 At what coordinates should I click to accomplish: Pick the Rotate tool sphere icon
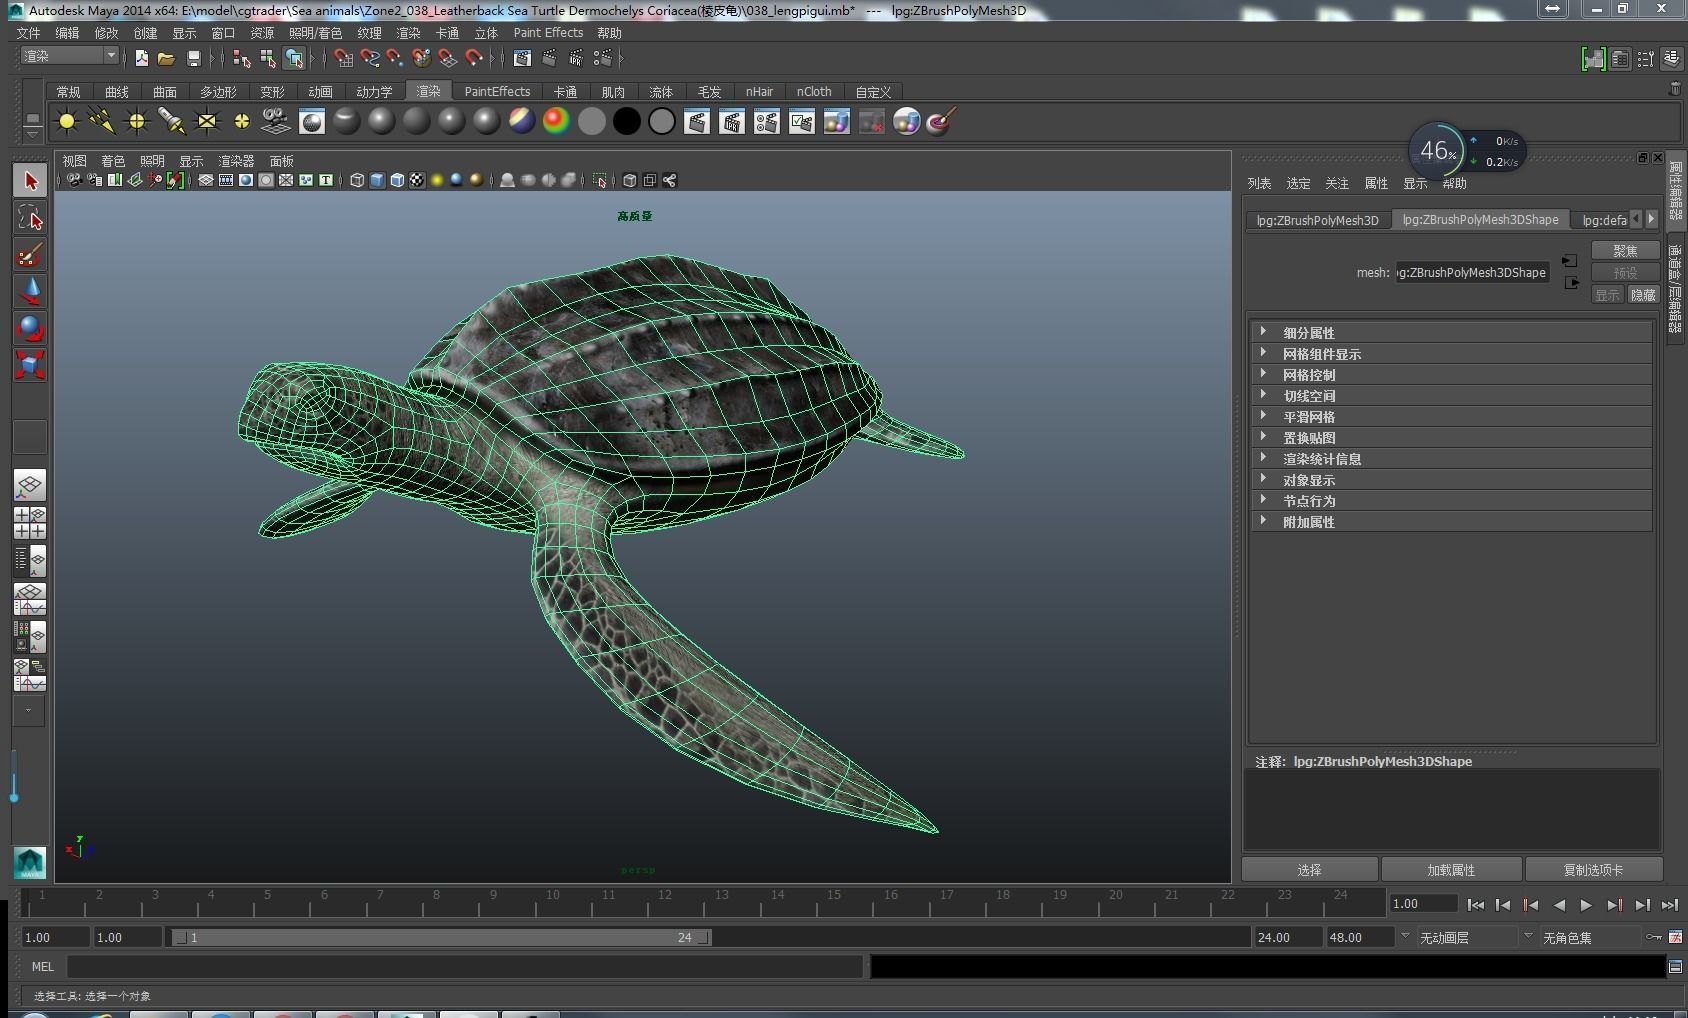pyautogui.click(x=30, y=328)
